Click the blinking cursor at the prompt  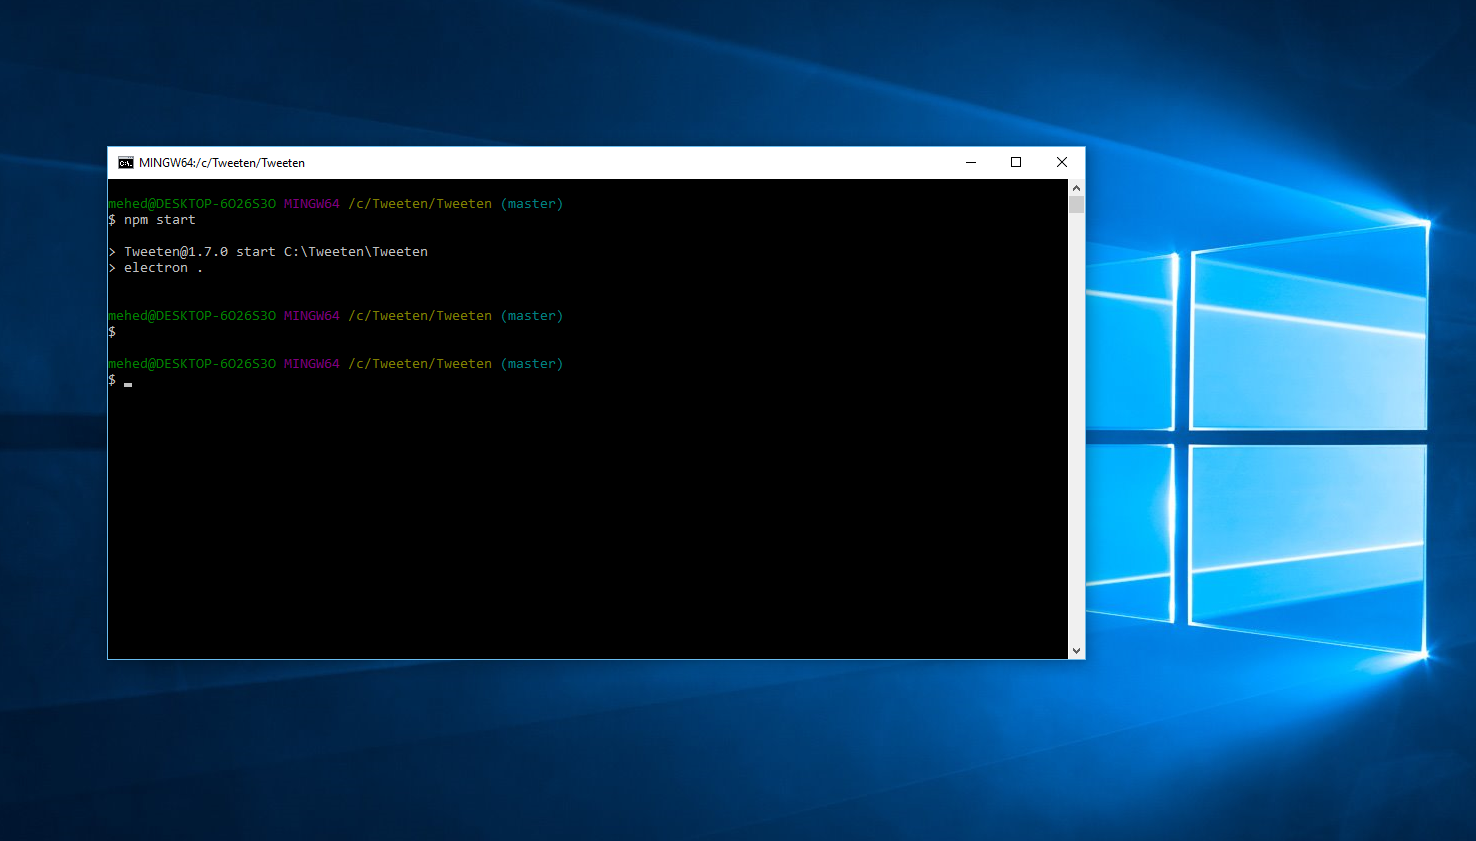128,382
